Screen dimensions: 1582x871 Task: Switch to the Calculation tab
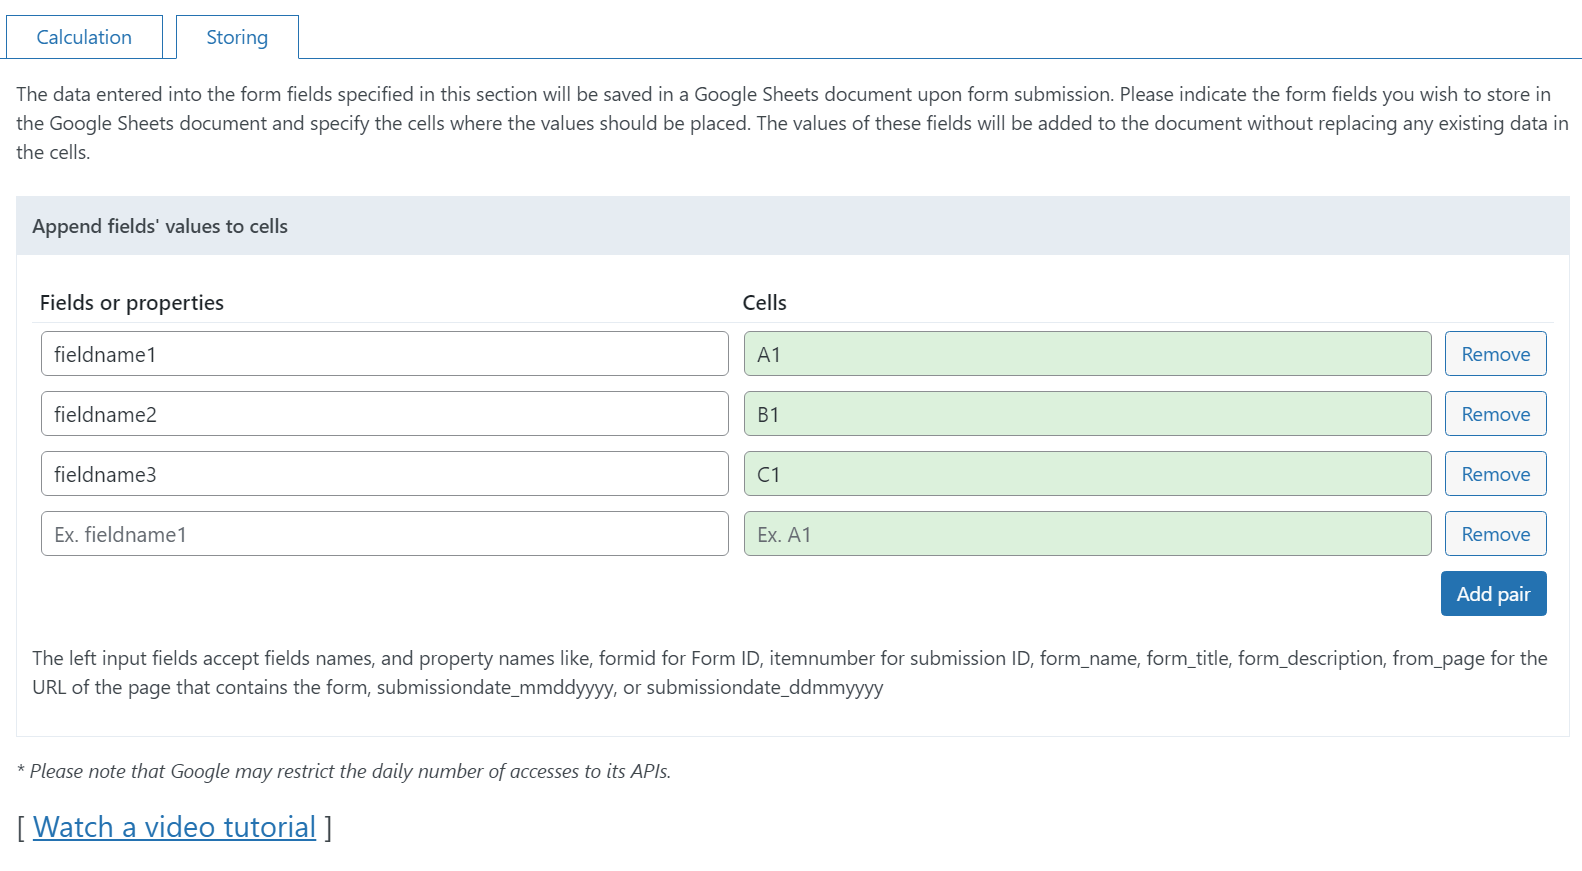(84, 37)
